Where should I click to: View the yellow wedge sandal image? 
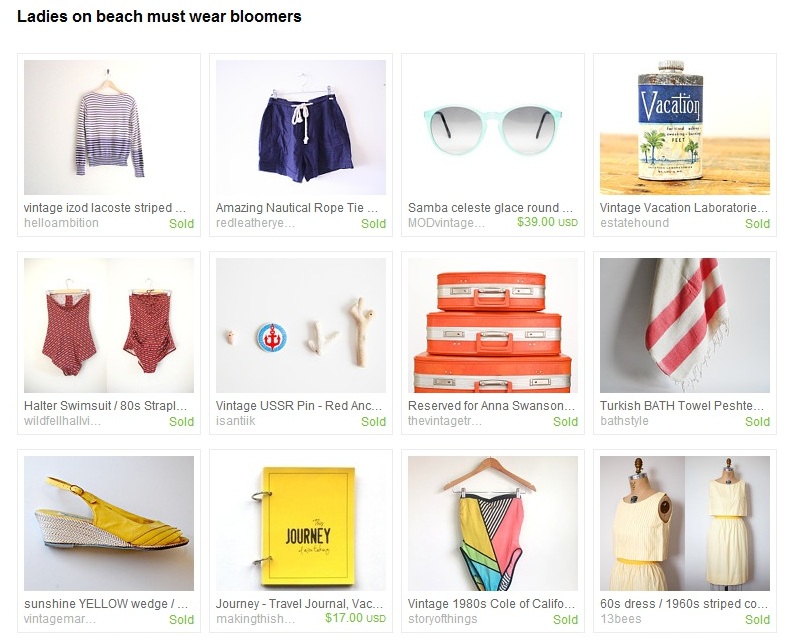pos(109,523)
